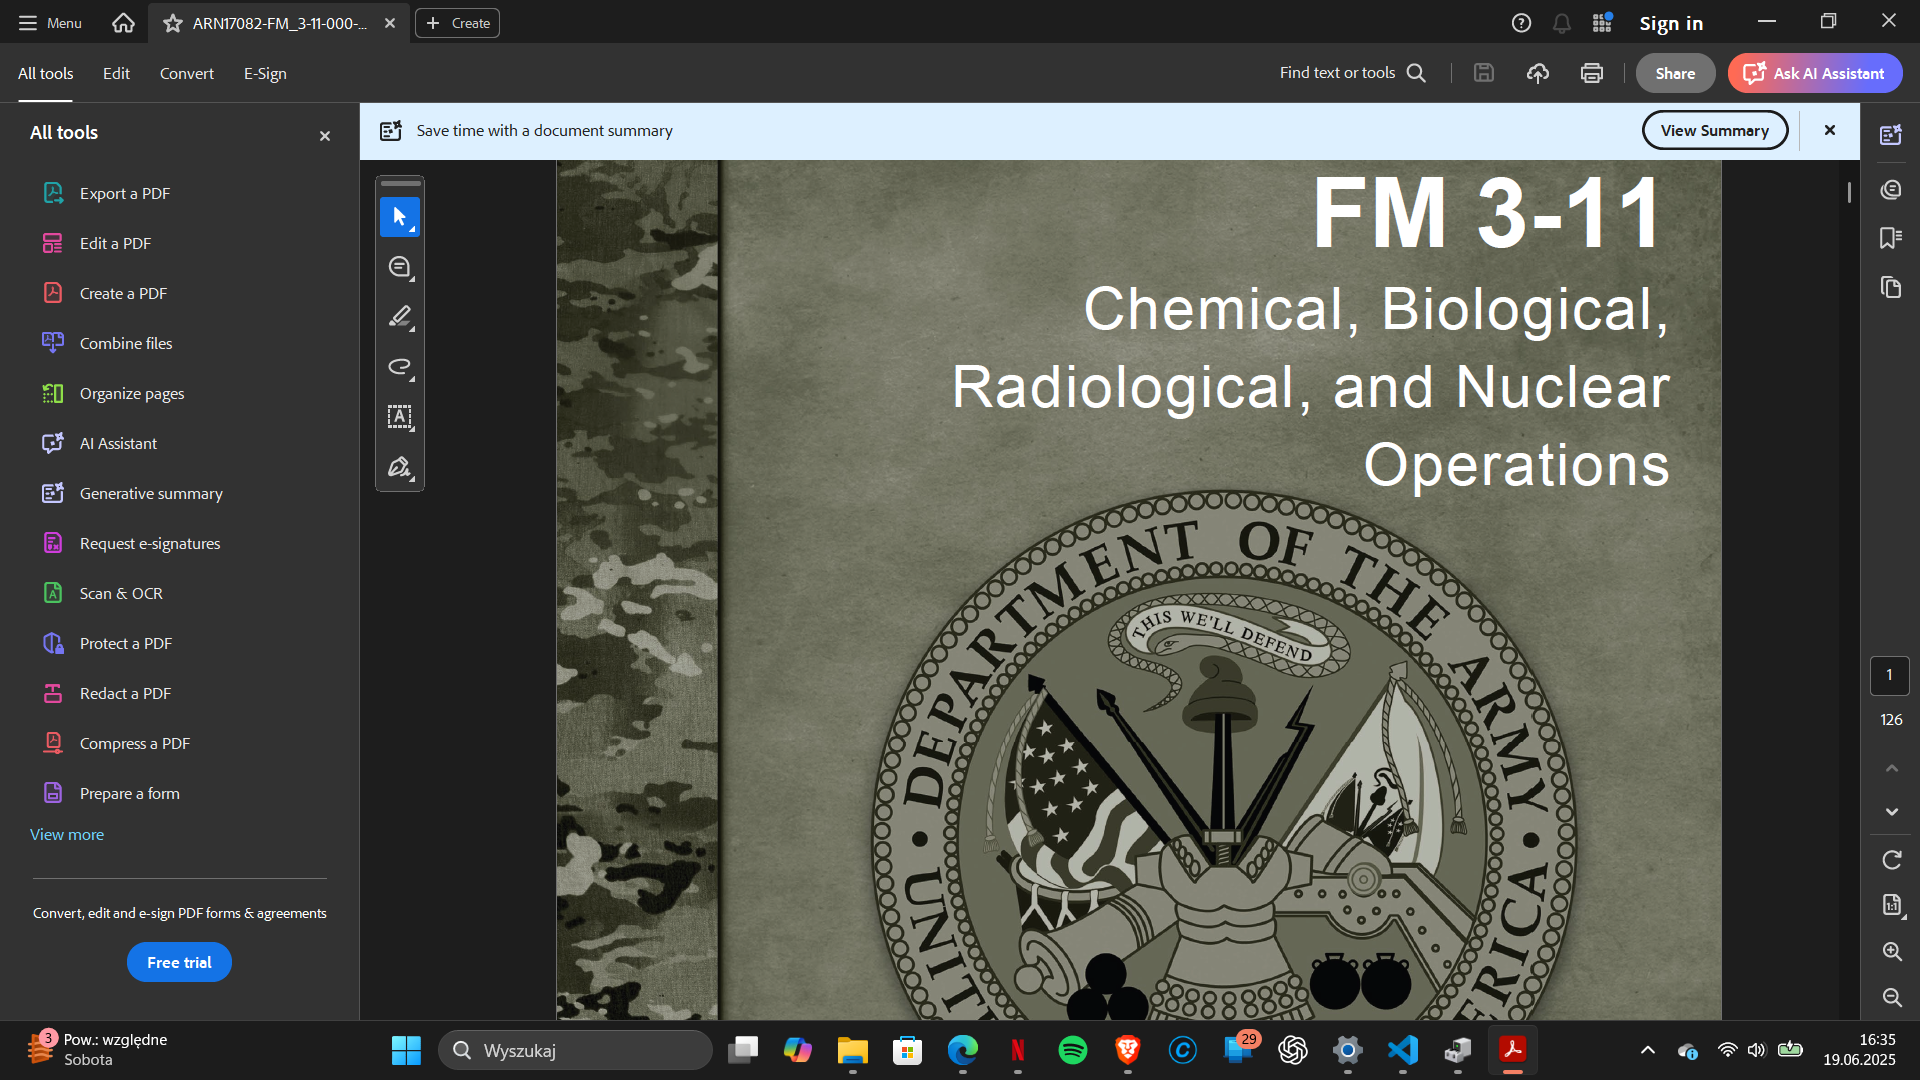Image resolution: width=1920 pixels, height=1080 pixels.
Task: Close the document tab
Action: (x=390, y=23)
